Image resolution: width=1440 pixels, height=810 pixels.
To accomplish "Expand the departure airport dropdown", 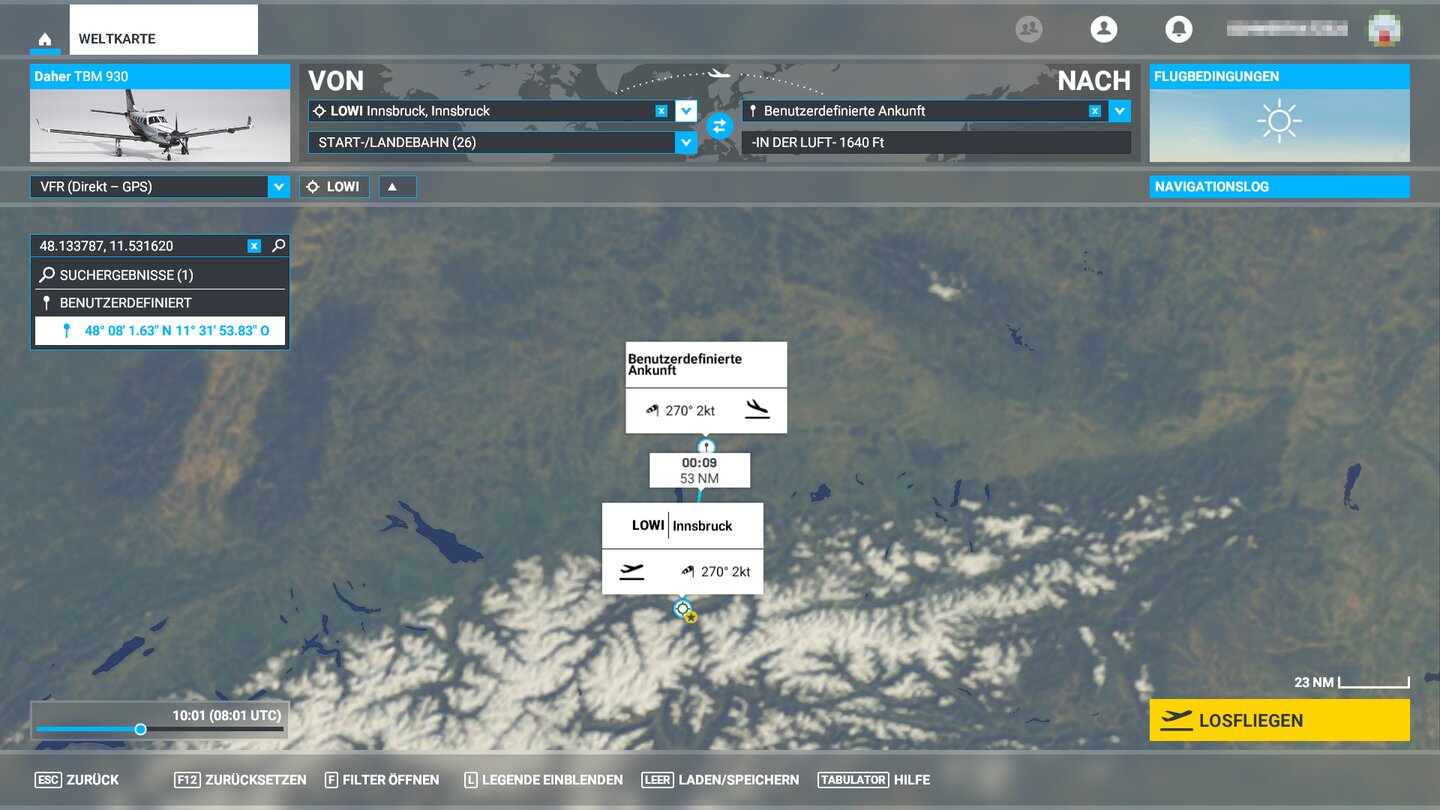I will click(x=685, y=111).
